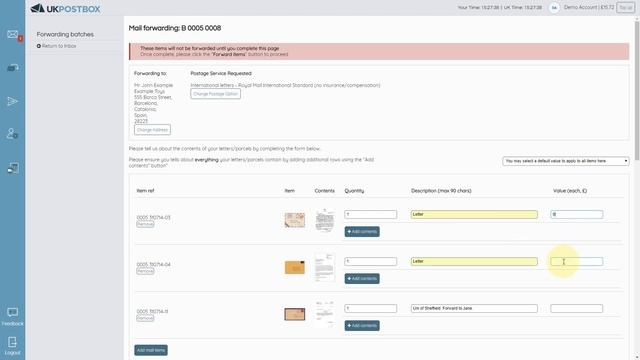Open contents scan thumbnail for item 310714-03
Image resolution: width=640 pixels, height=360 pixels.
click(x=325, y=220)
